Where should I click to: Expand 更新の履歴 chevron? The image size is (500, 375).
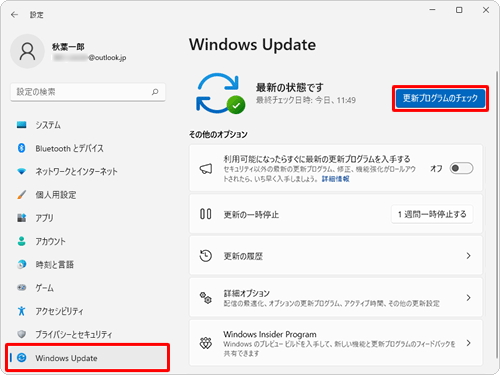pyautogui.click(x=468, y=256)
